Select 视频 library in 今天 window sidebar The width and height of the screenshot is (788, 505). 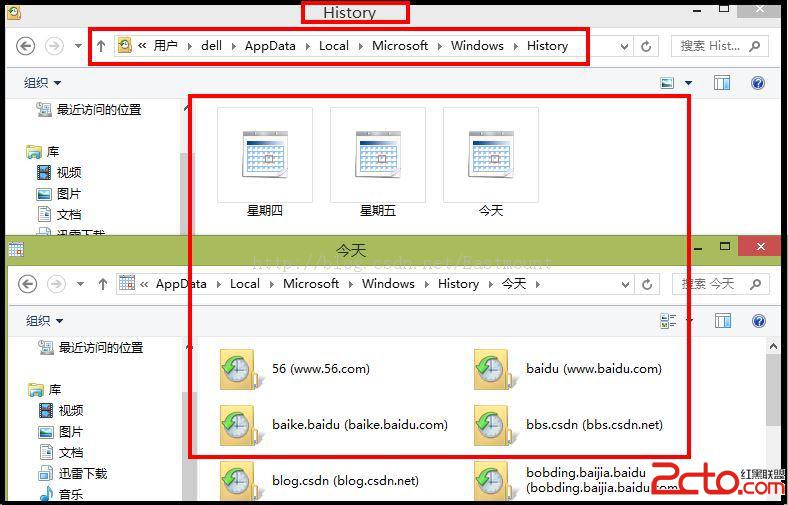click(x=61, y=411)
